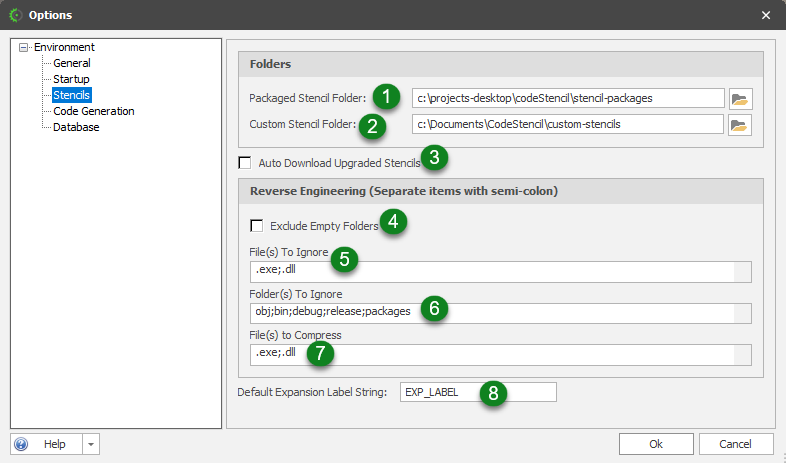Browse for Packaged Stencil Folder

coord(740,98)
